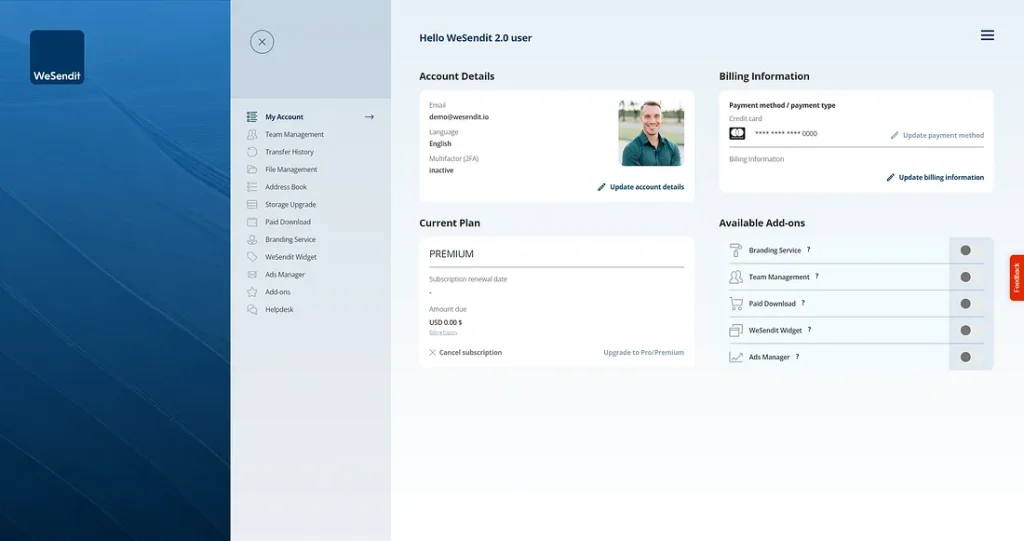
Task: Select Ads Manager in the sidebar menu
Action: pos(285,274)
